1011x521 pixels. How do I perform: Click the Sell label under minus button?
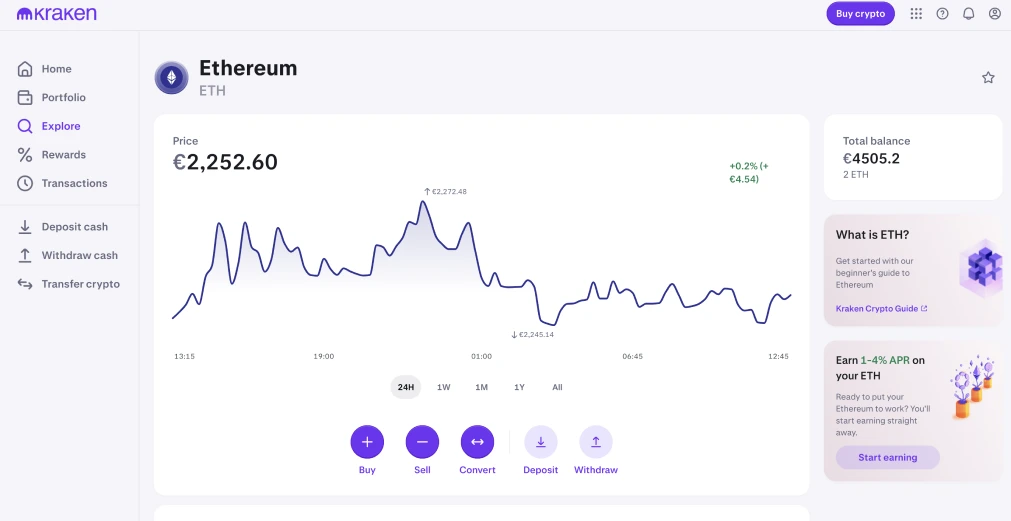pyautogui.click(x=422, y=470)
